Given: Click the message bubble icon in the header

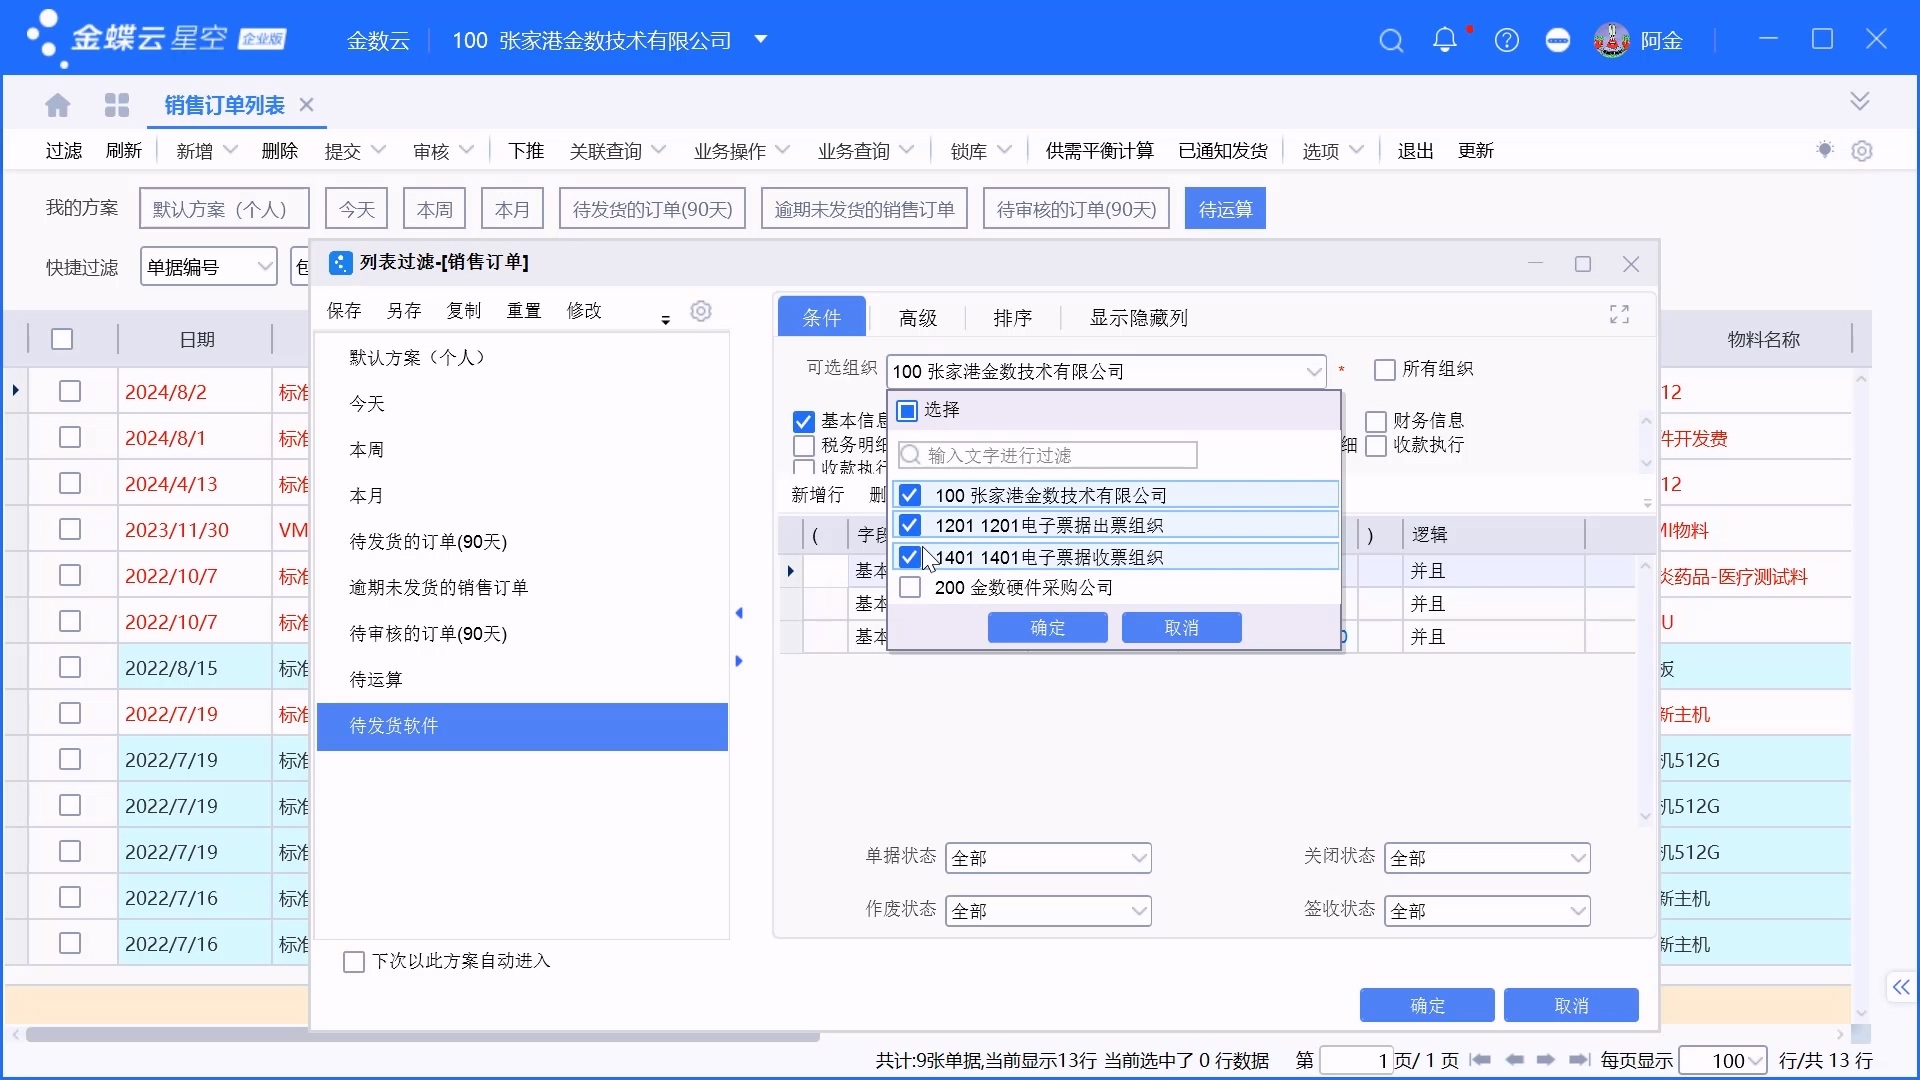Looking at the screenshot, I should (x=1558, y=41).
